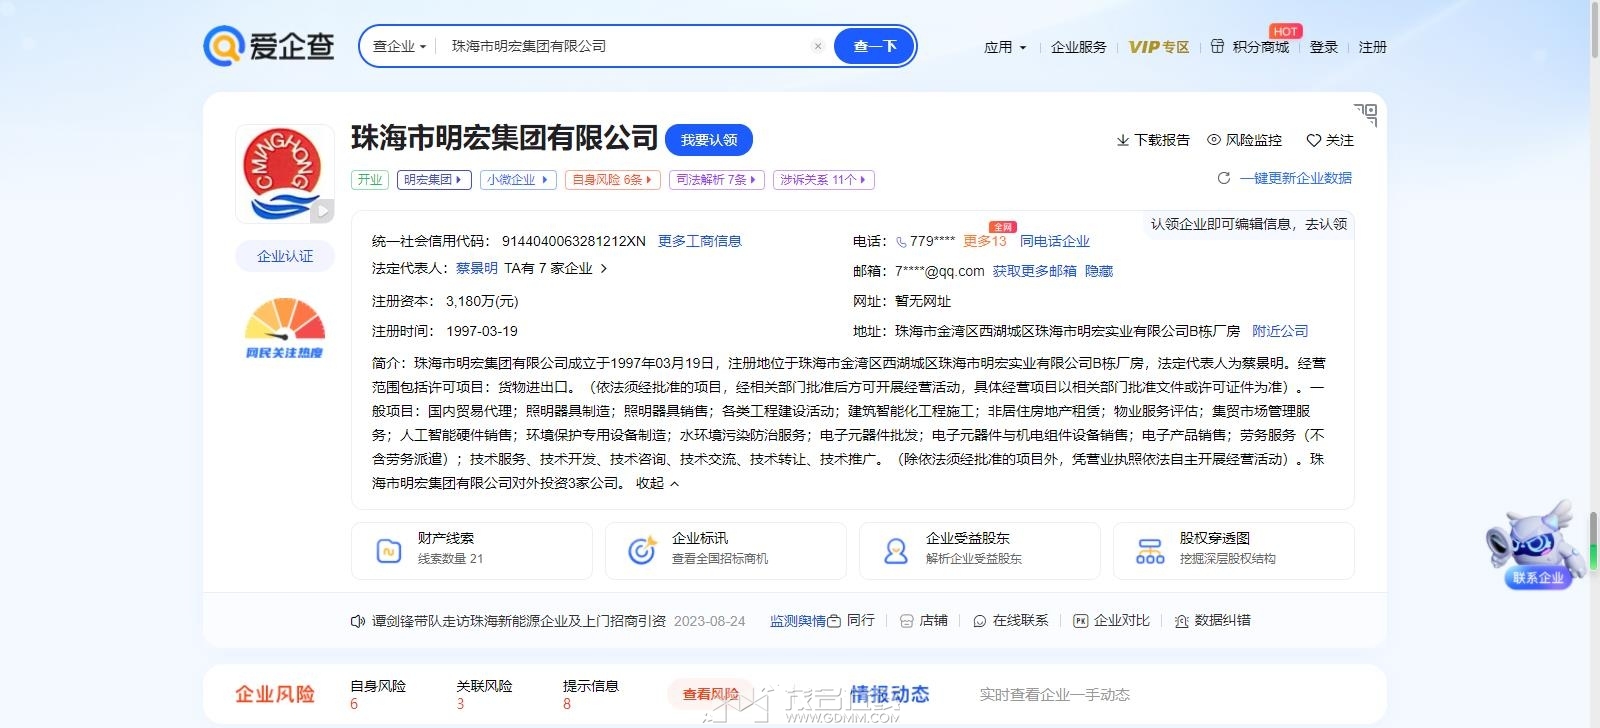Screen dimensions: 1600x728
Task: Go to 积分商城 from top navigation
Action: tap(1261, 47)
